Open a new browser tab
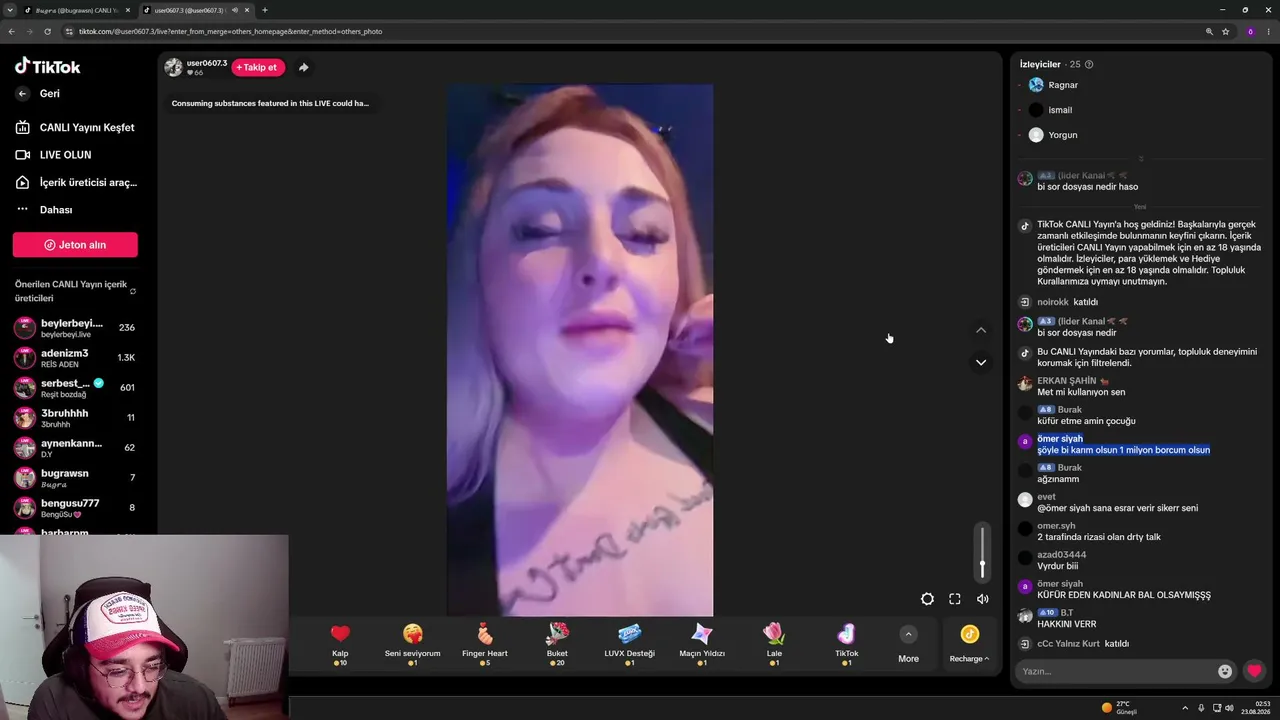The image size is (1280, 720). 265,10
